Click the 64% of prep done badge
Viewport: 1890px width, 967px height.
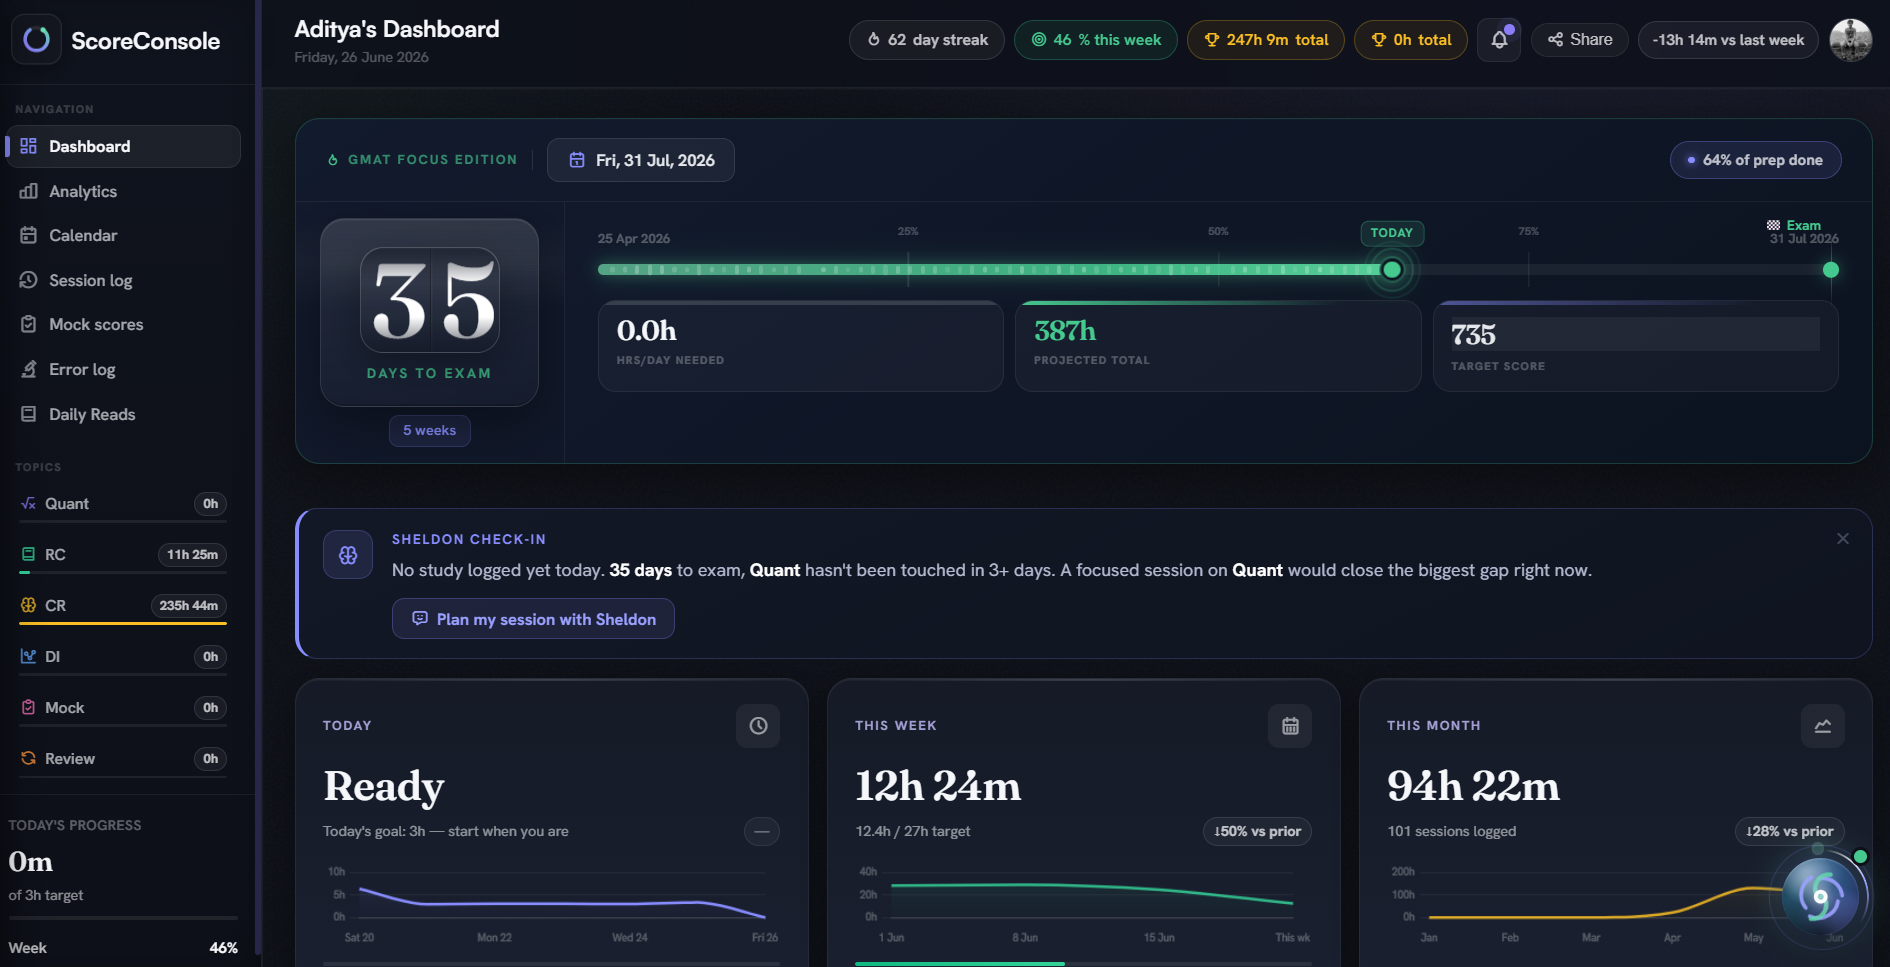(x=1756, y=160)
